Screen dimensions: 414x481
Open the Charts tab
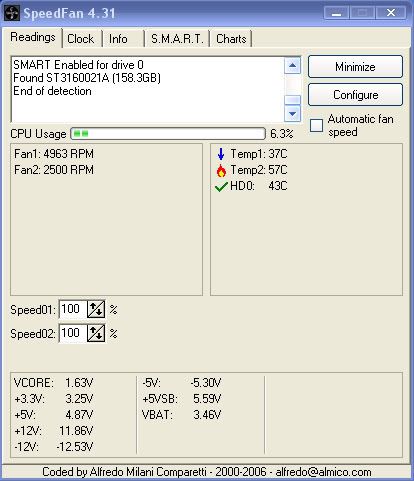pos(231,39)
